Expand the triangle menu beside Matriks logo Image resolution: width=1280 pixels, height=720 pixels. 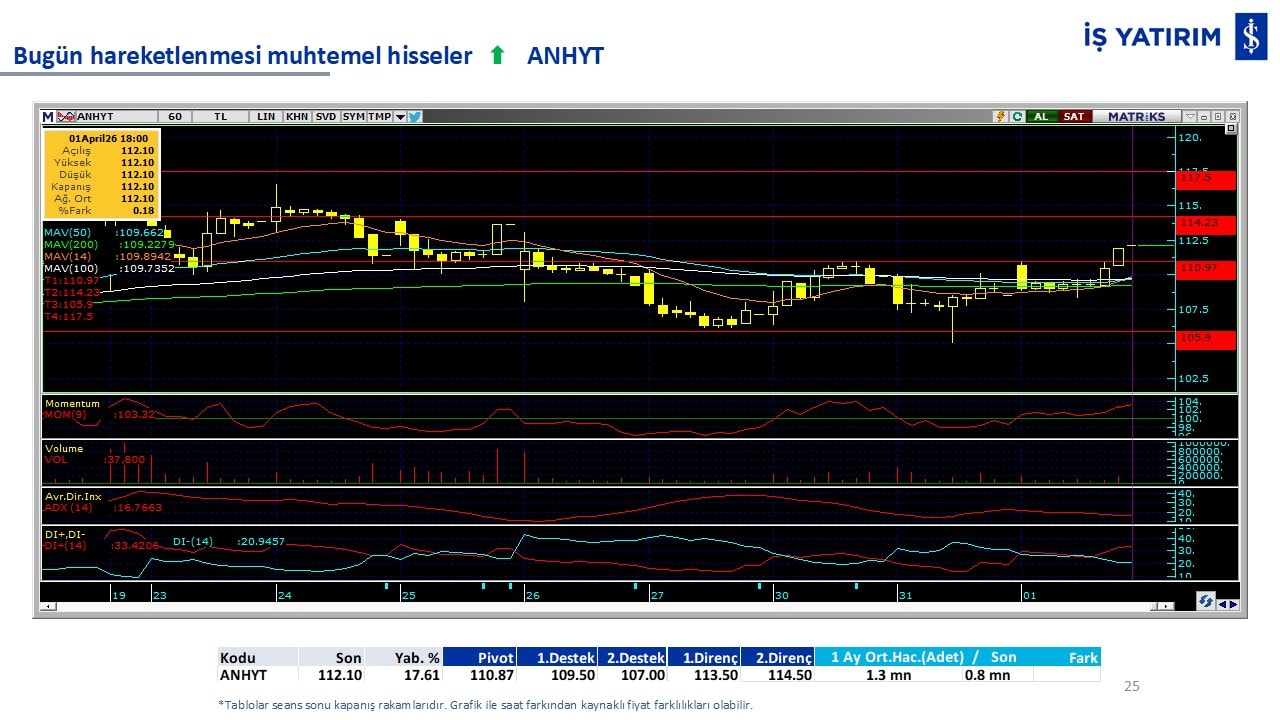(x=1189, y=116)
